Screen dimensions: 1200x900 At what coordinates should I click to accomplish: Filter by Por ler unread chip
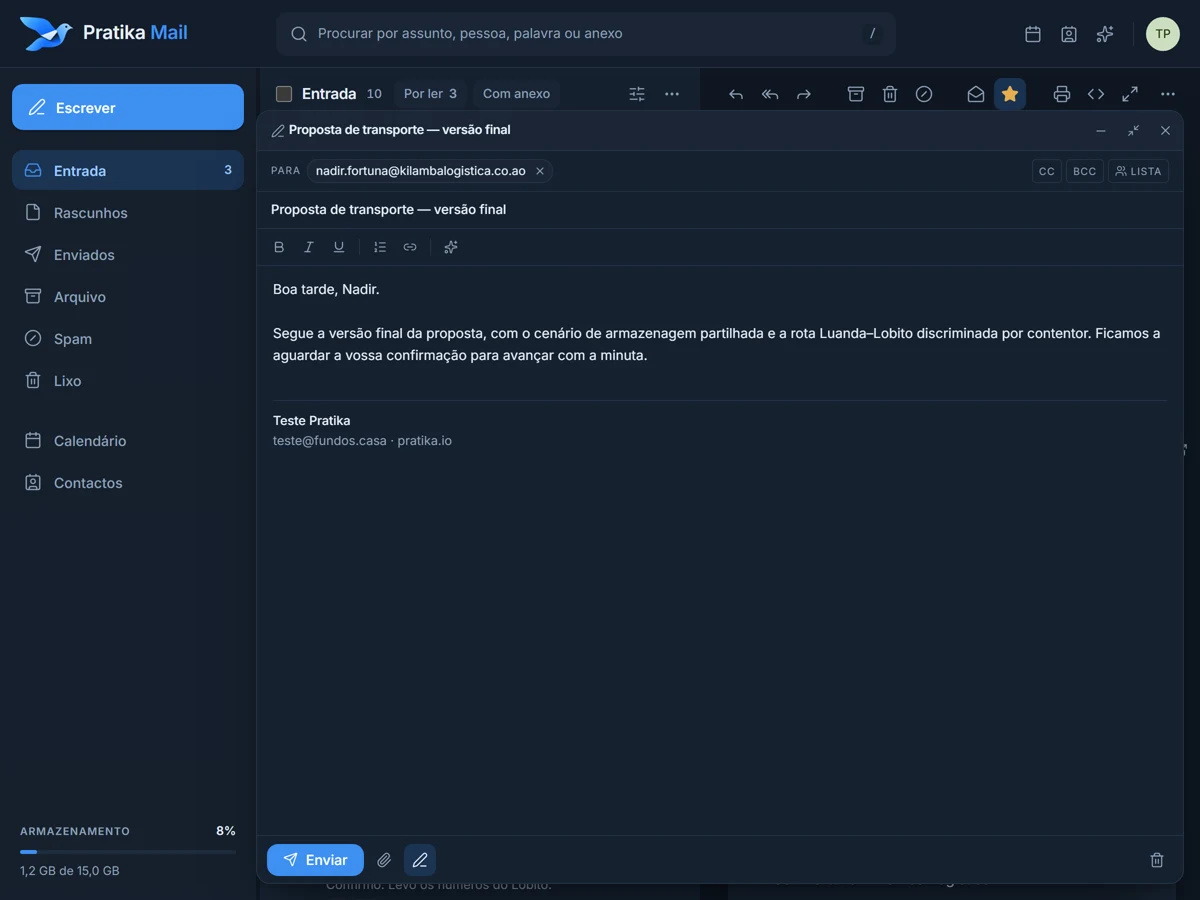[430, 94]
